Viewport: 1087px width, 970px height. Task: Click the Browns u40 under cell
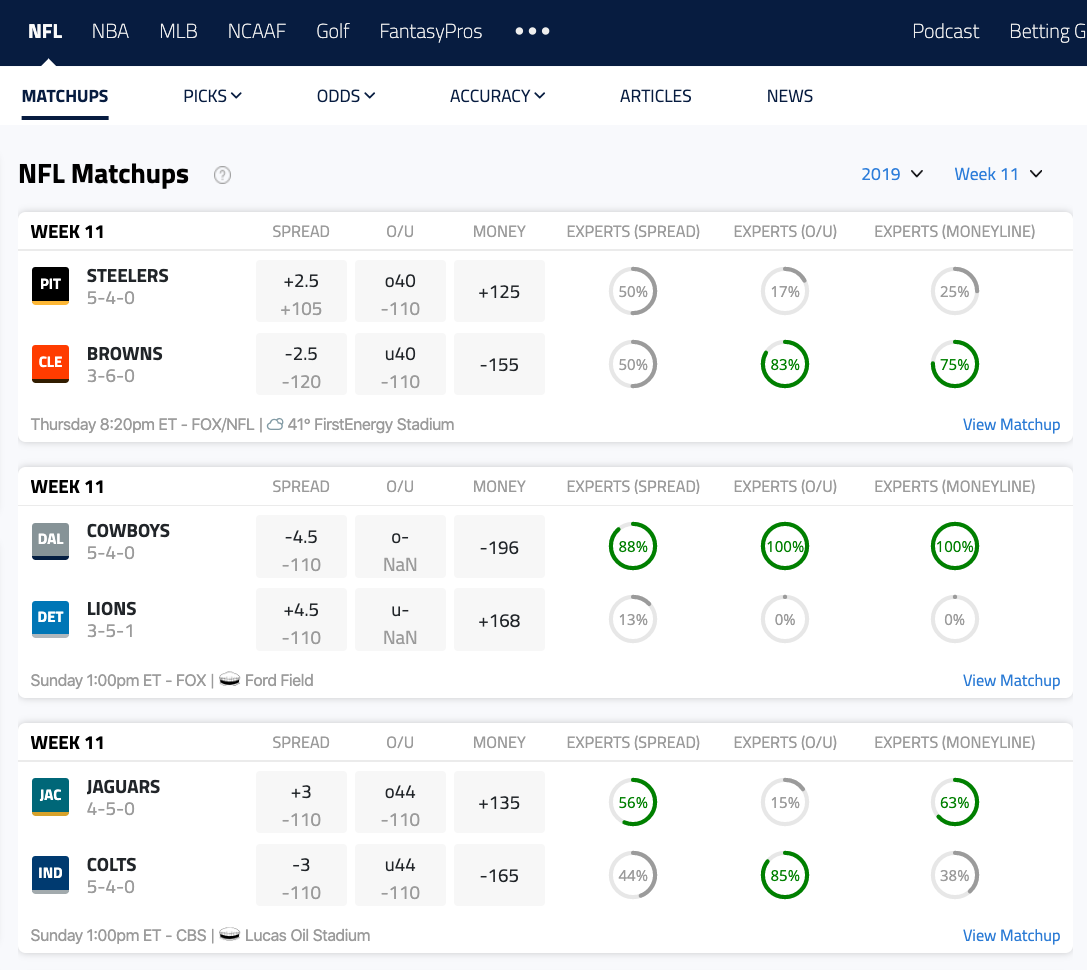tap(400, 364)
